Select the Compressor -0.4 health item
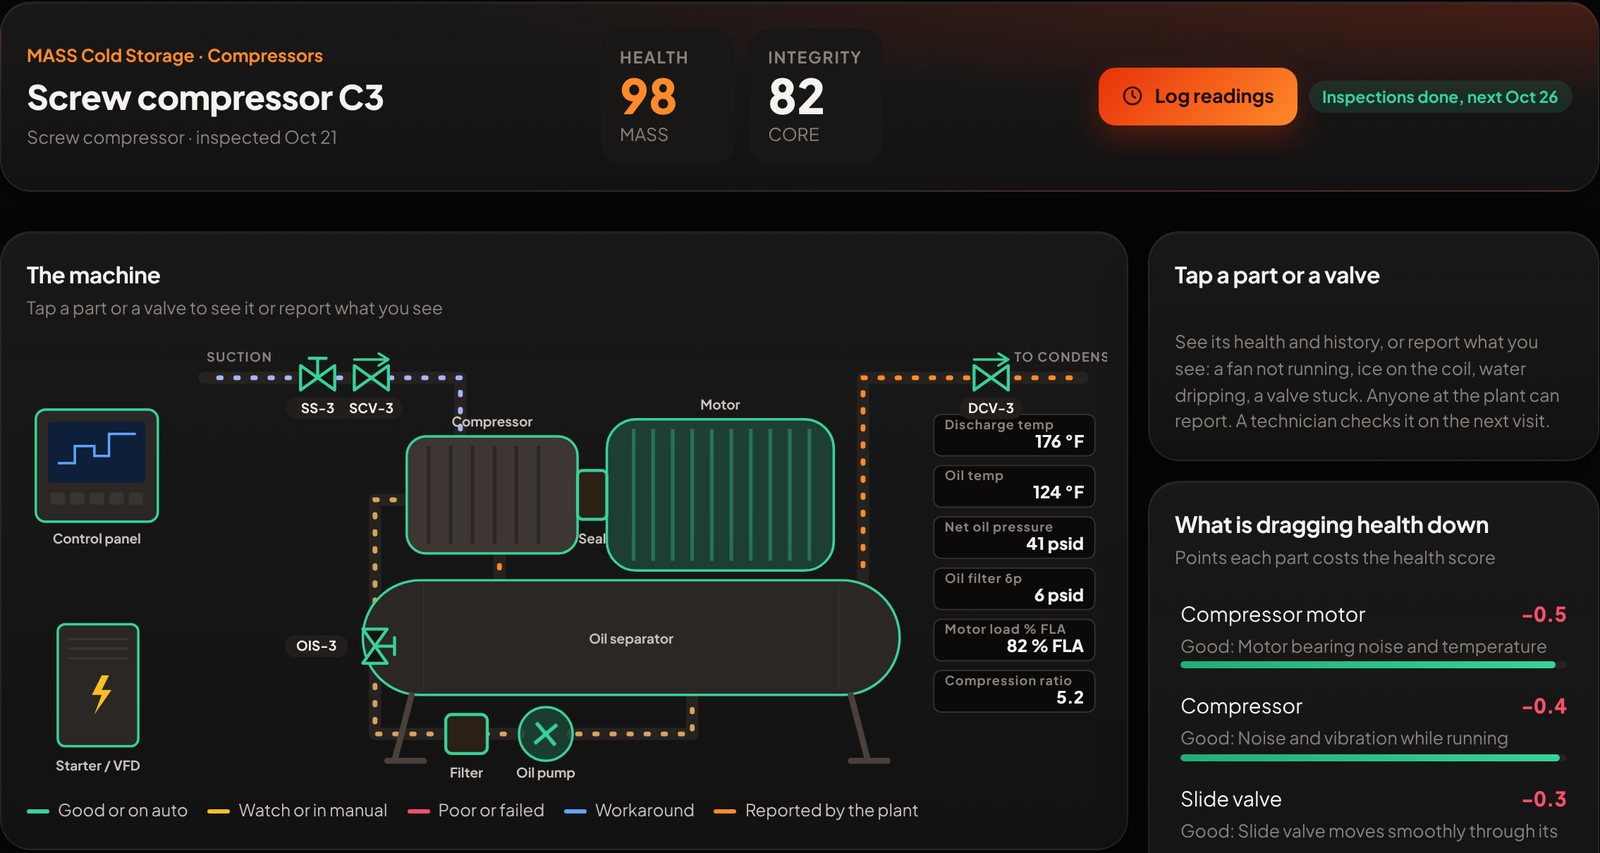This screenshot has height=853, width=1600. pos(1373,726)
